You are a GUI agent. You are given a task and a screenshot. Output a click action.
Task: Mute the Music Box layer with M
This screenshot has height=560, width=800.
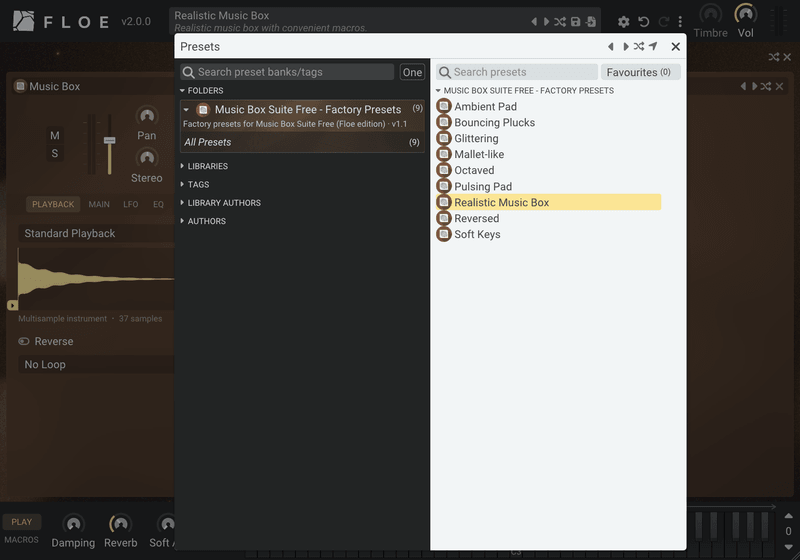[55, 136]
